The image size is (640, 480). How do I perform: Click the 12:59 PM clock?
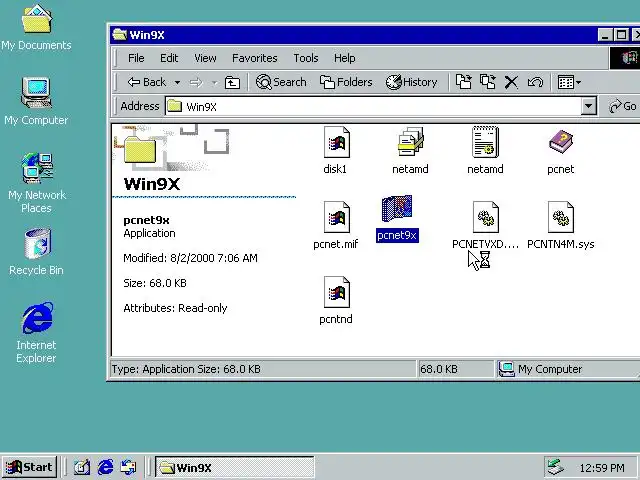tap(602, 468)
